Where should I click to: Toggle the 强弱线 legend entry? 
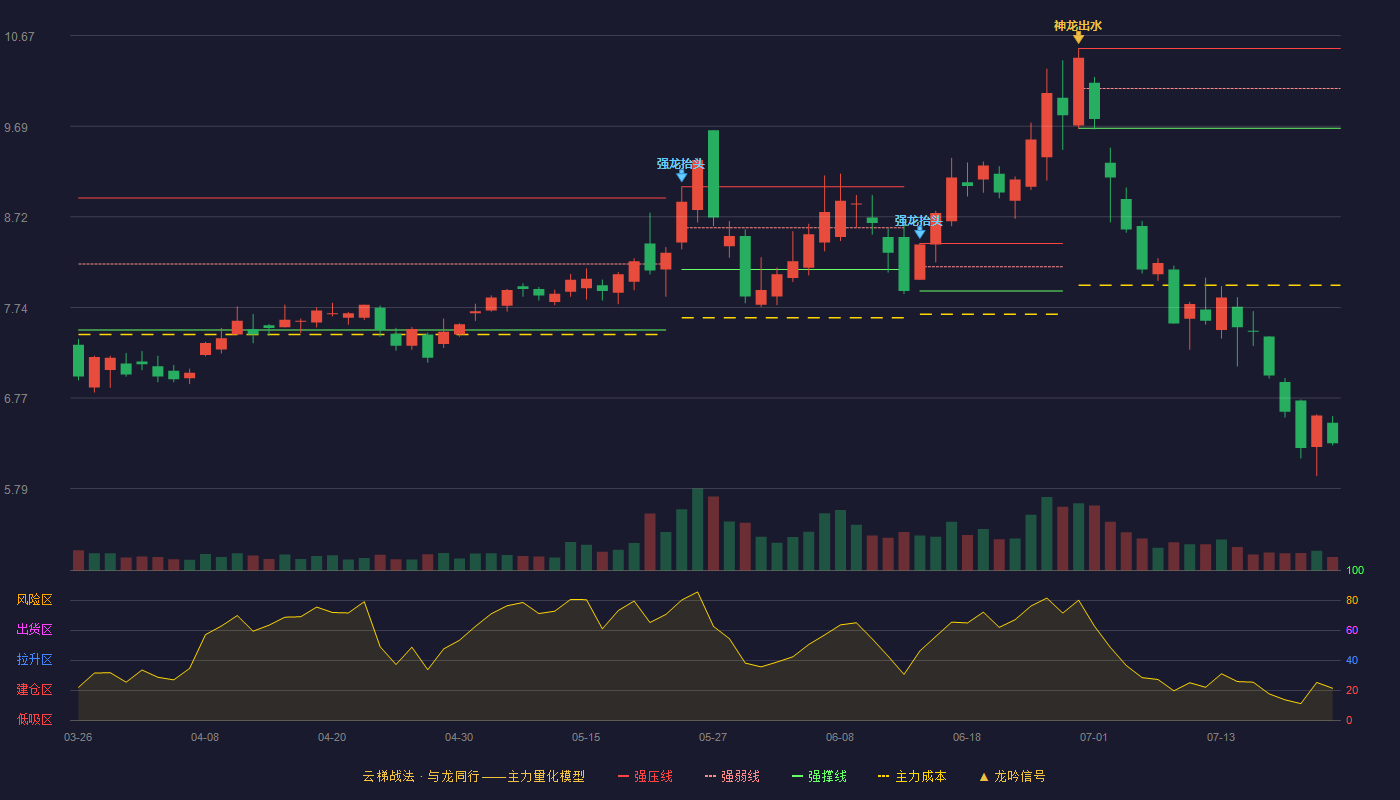click(x=732, y=776)
